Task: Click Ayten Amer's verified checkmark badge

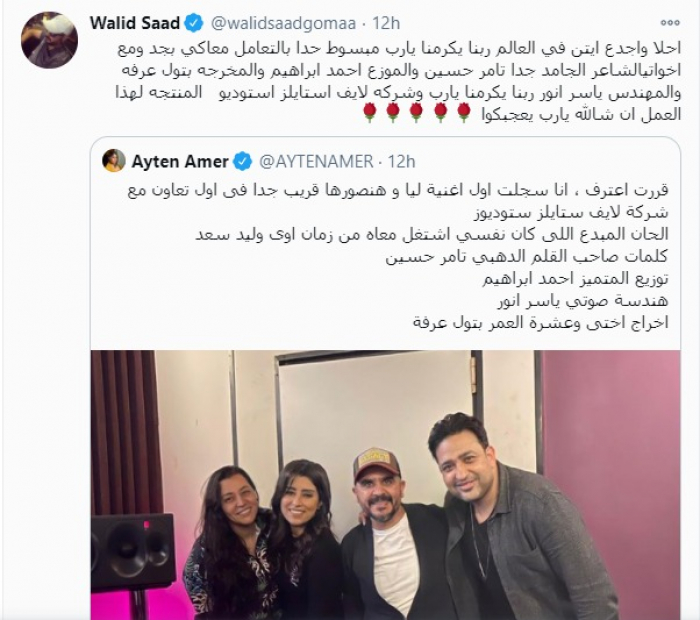Action: 243,161
